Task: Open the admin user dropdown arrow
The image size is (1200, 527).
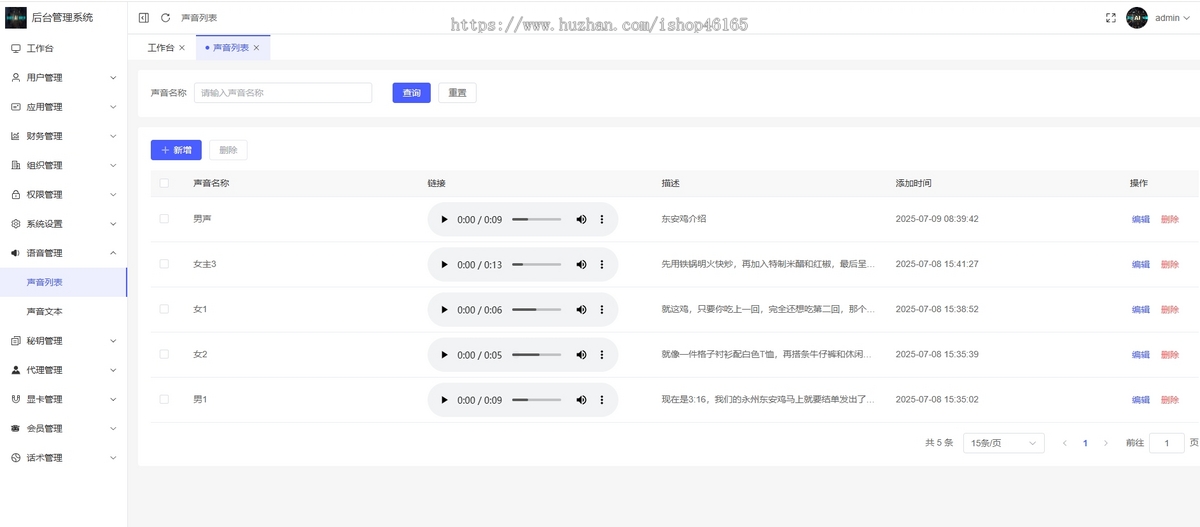Action: click(1187, 18)
